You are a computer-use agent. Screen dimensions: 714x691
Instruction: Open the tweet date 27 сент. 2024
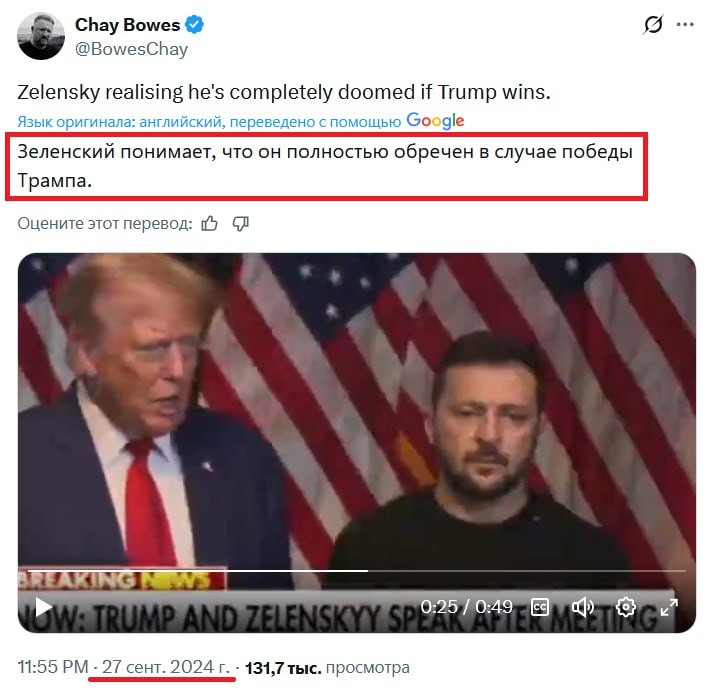[166, 667]
